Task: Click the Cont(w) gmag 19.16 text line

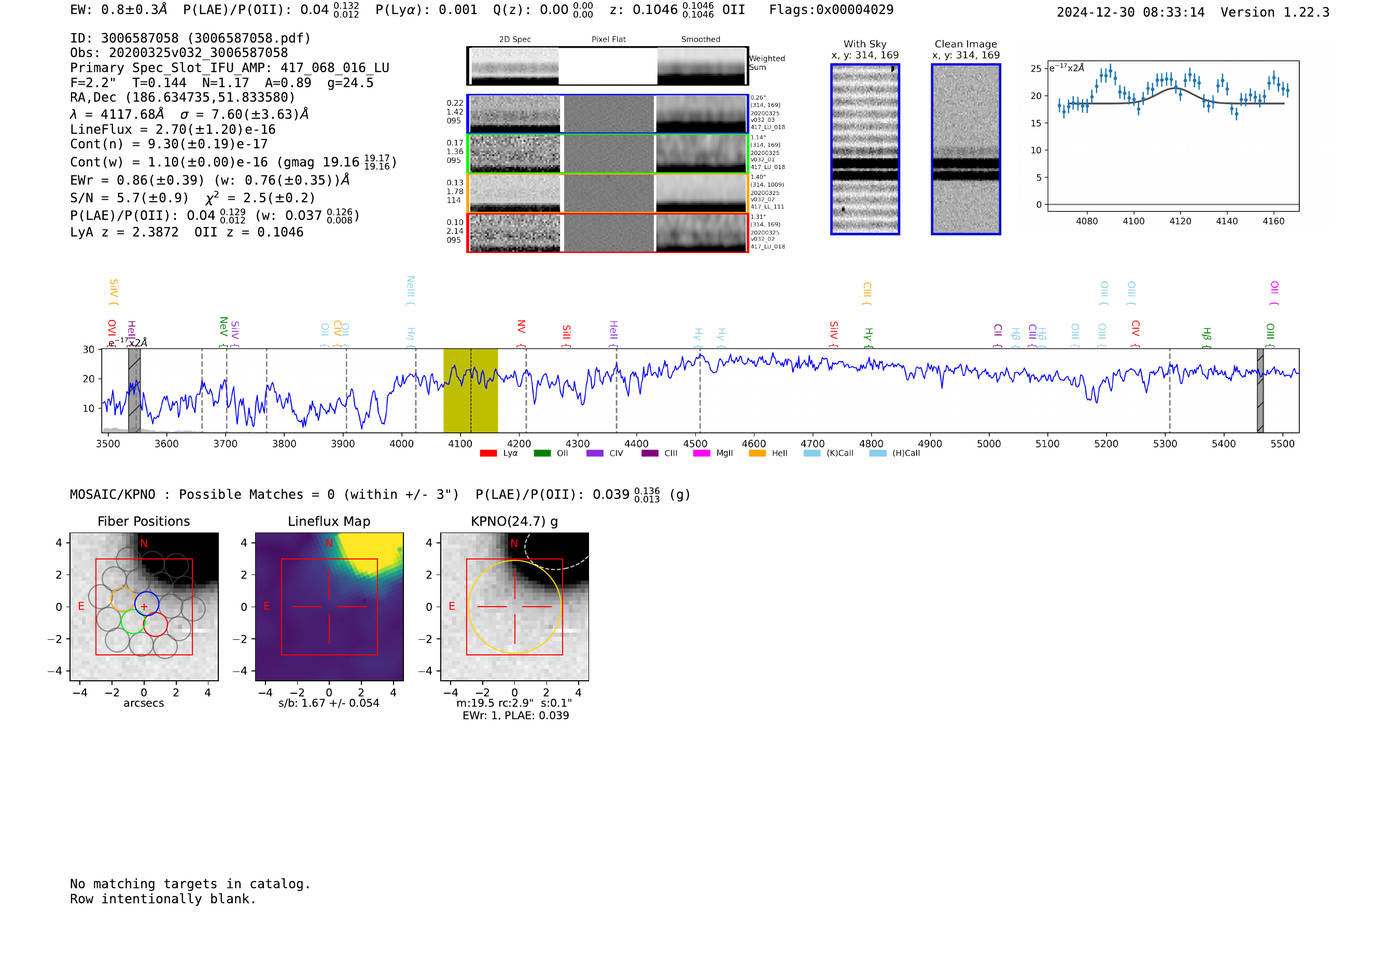Action: coord(233,161)
